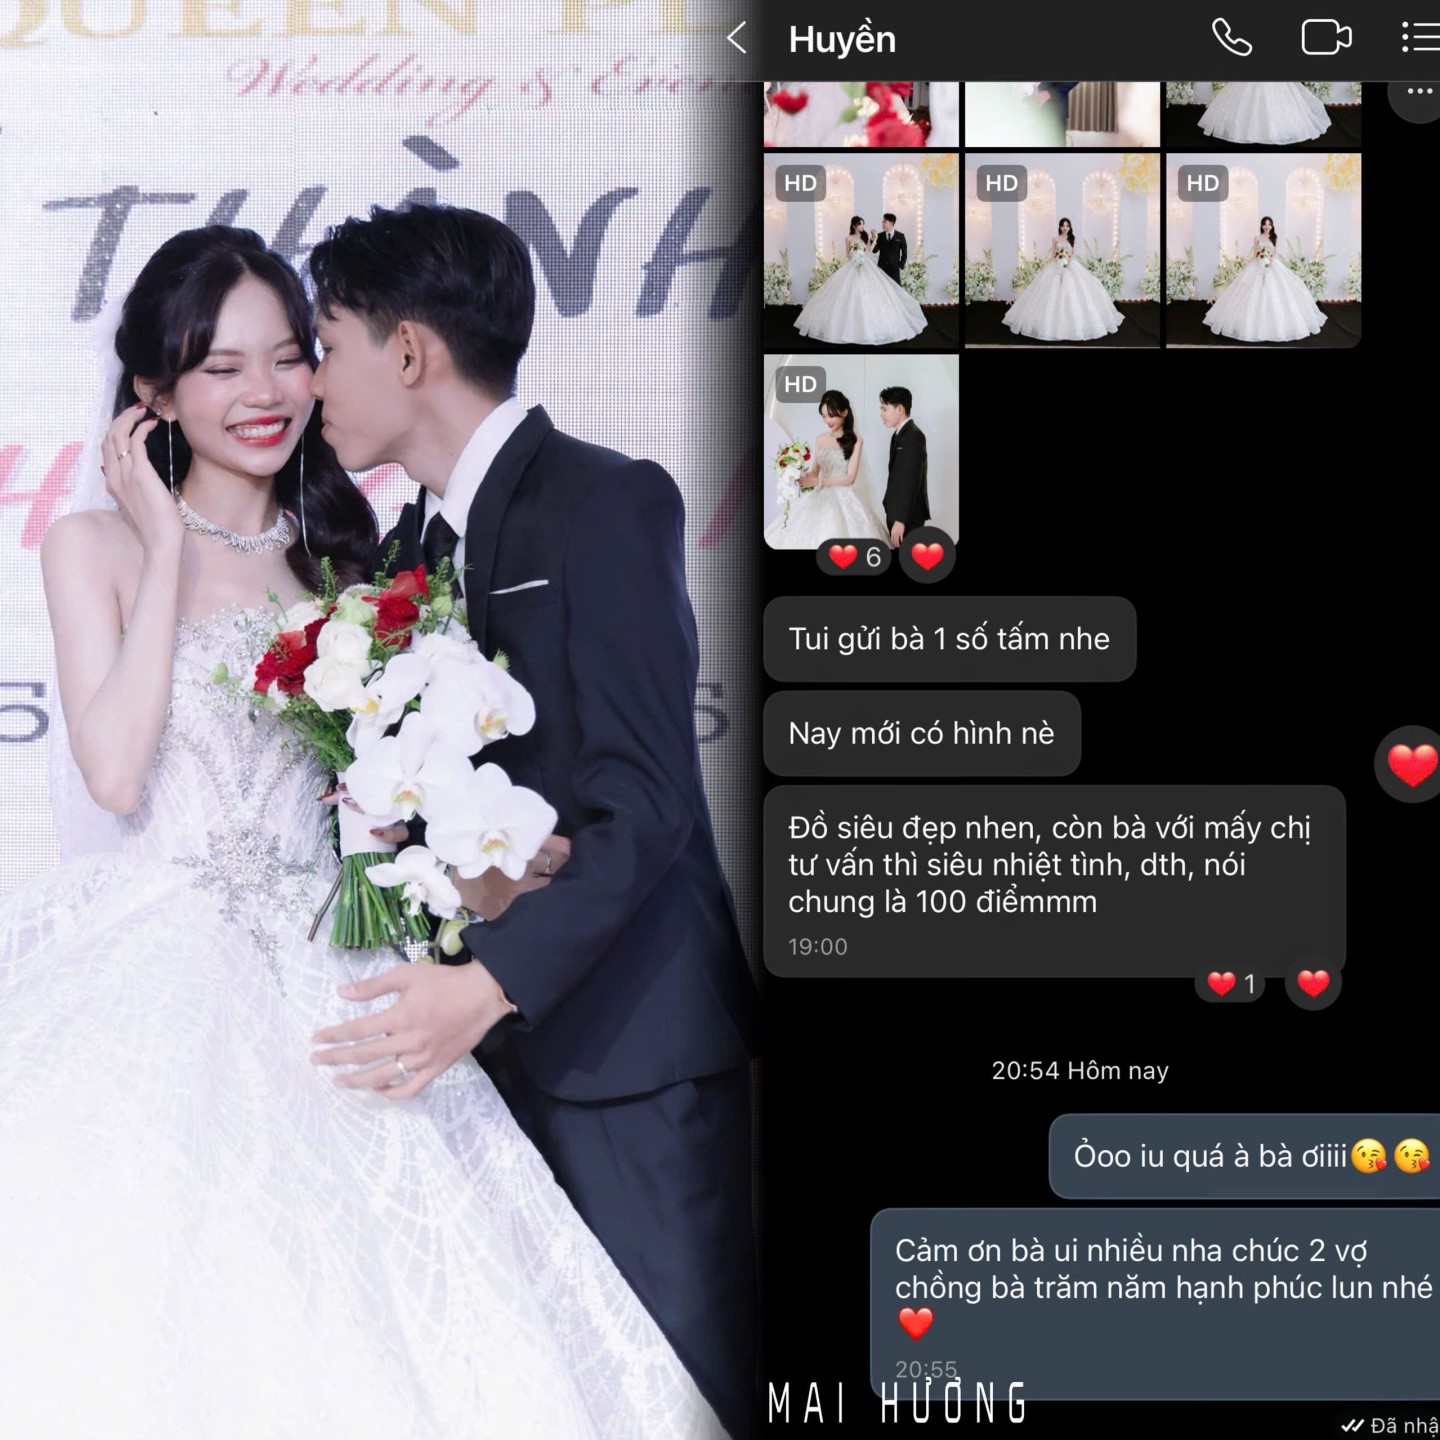The width and height of the screenshot is (1440, 1440).
Task: Select message 'Tui gửi bà 1 số tấm nhe'
Action: pyautogui.click(x=949, y=639)
